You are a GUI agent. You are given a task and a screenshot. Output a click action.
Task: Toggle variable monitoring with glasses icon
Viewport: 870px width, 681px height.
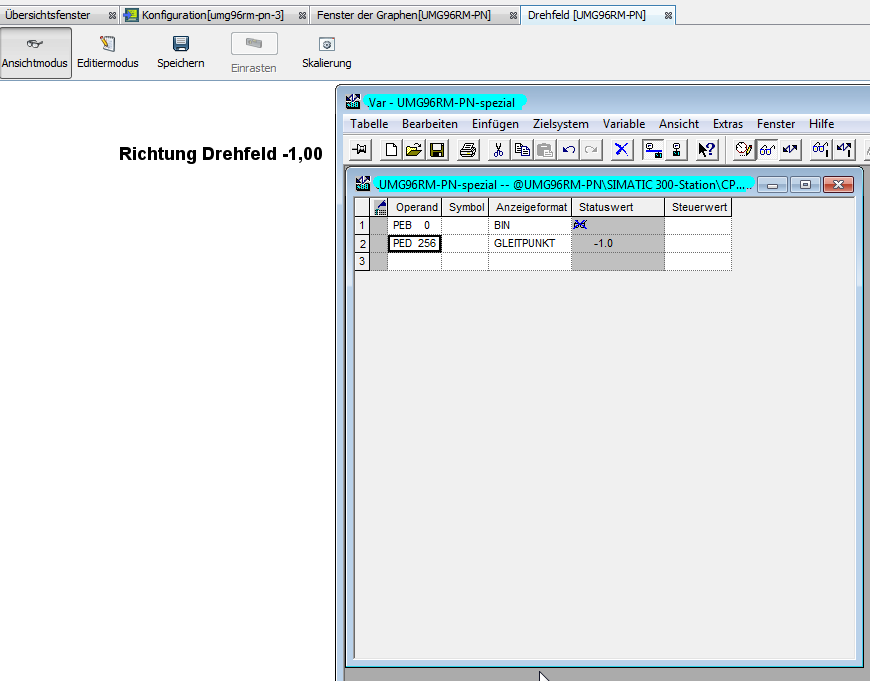767,150
